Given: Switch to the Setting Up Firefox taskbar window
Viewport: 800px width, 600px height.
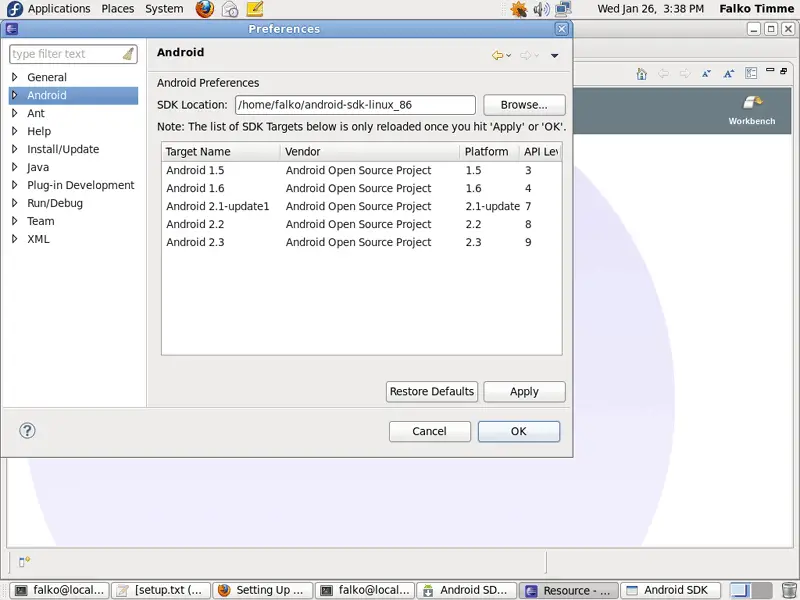Looking at the screenshot, I should click(263, 590).
